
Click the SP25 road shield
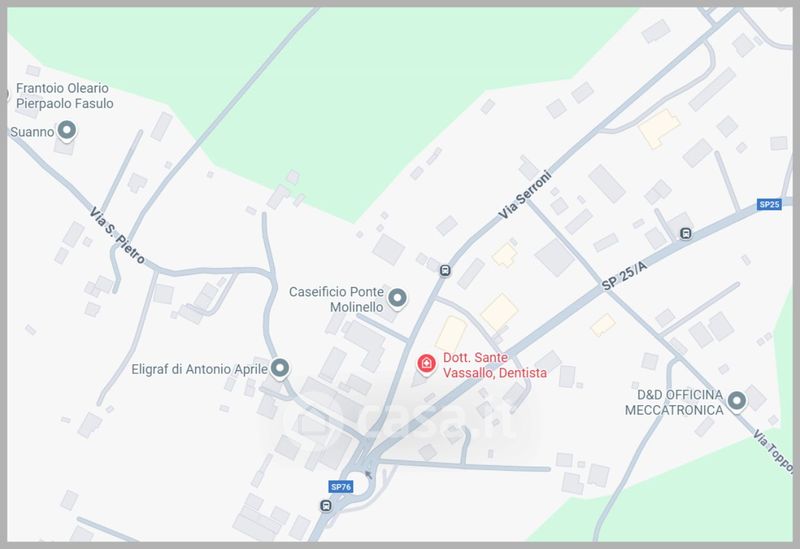pyautogui.click(x=769, y=205)
